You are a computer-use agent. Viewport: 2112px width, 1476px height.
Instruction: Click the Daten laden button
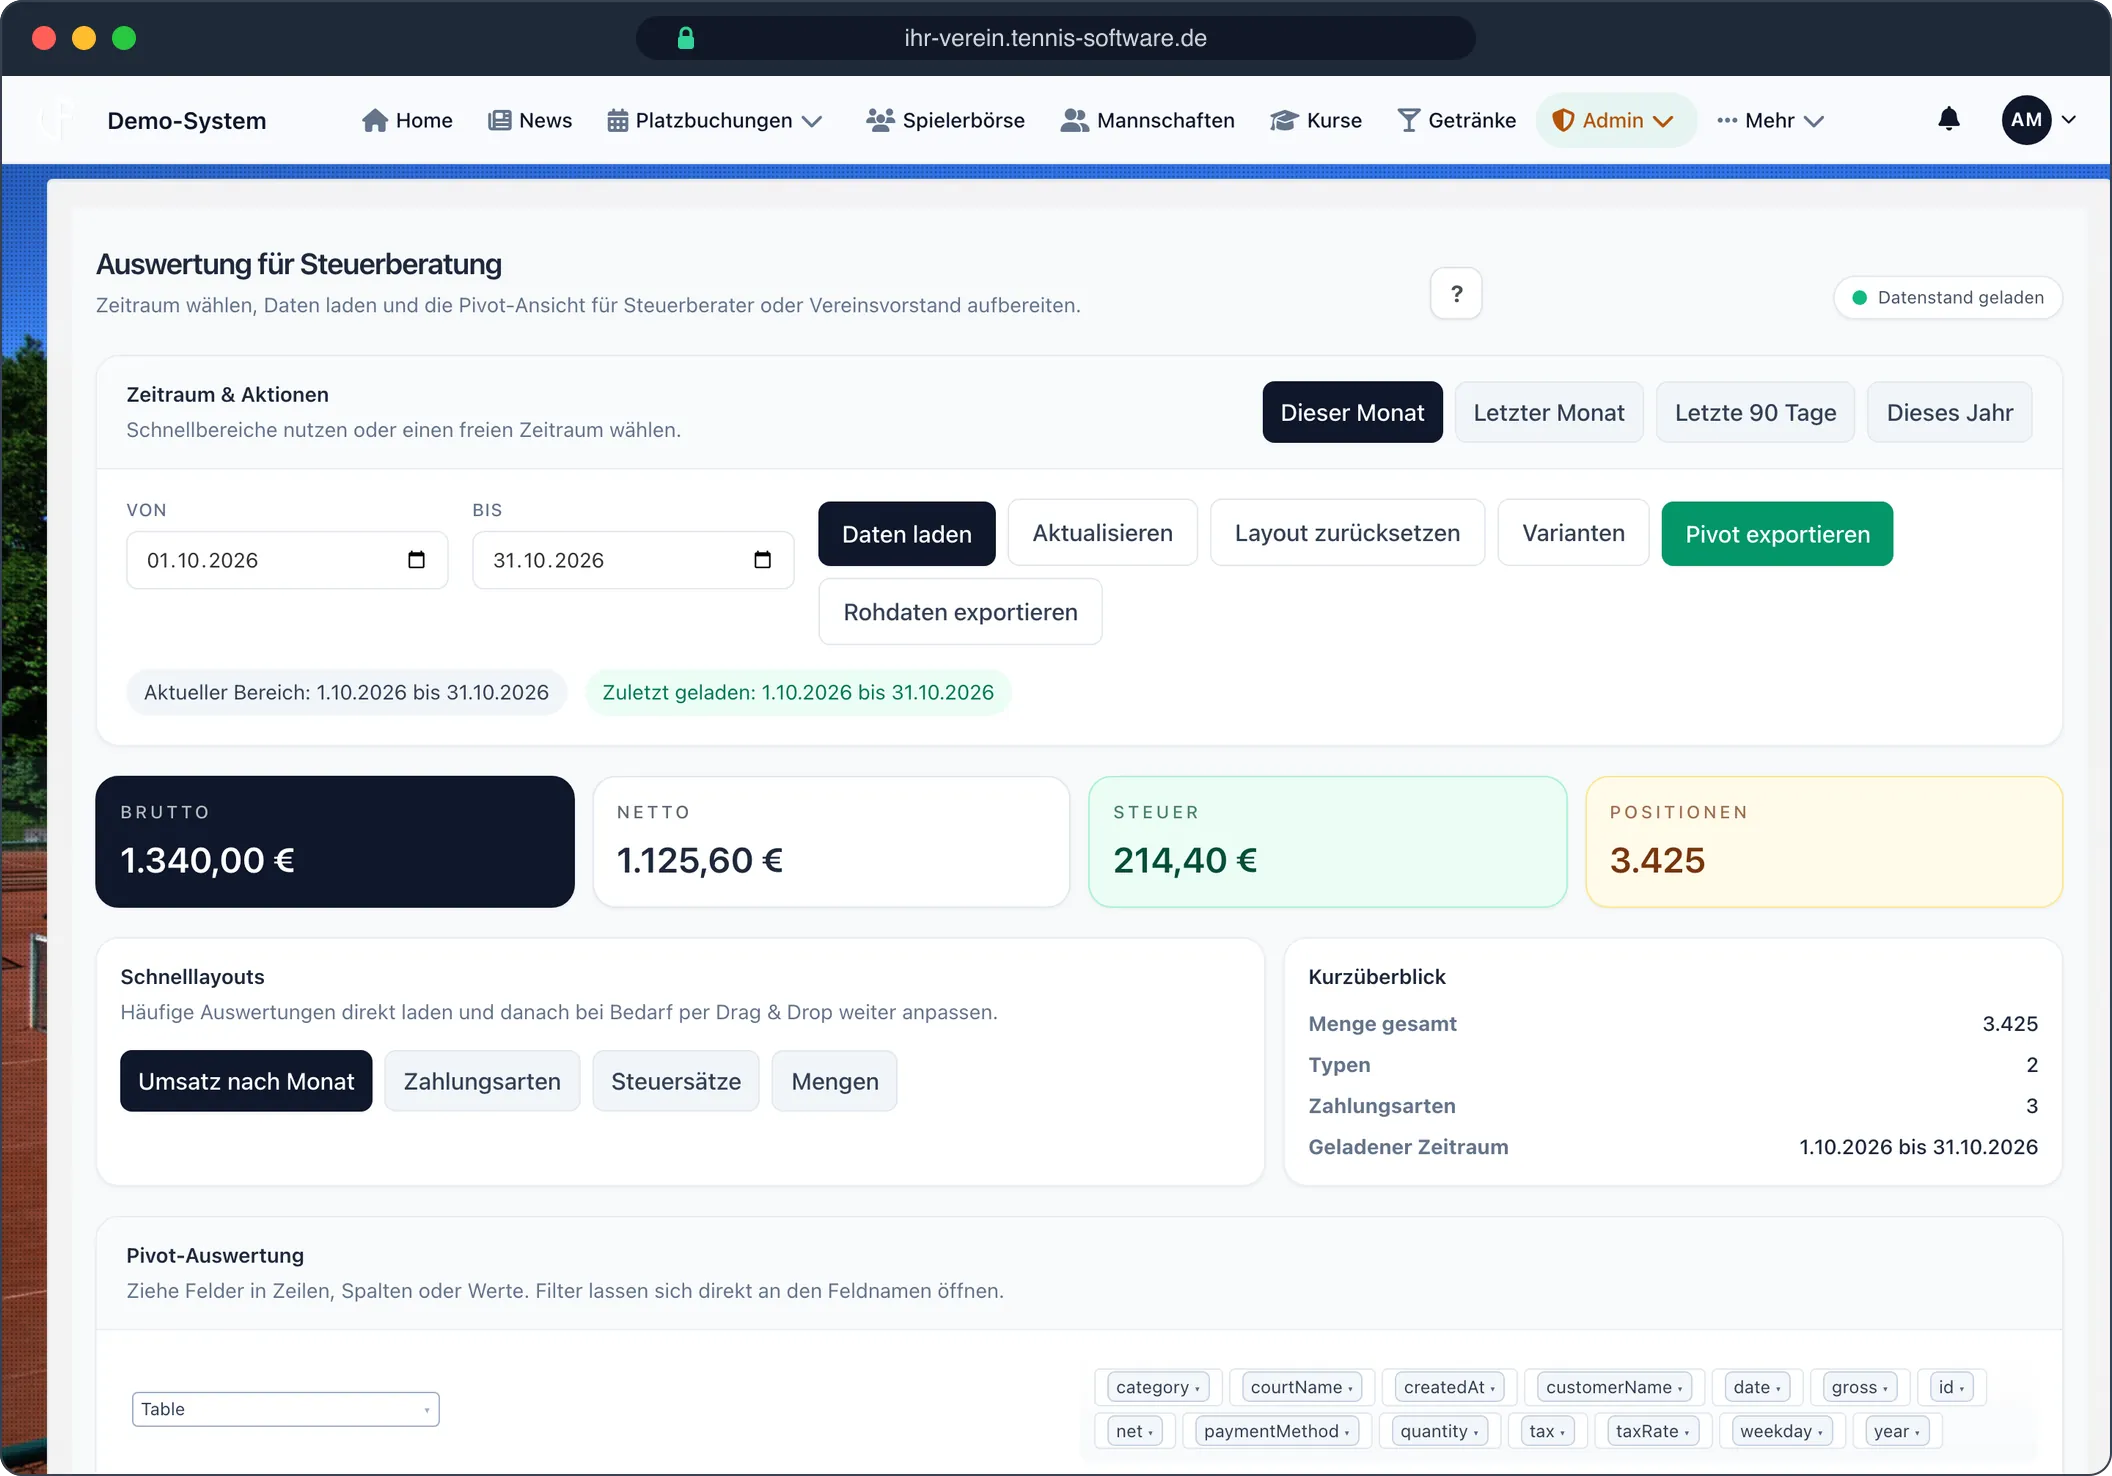pyautogui.click(x=907, y=534)
